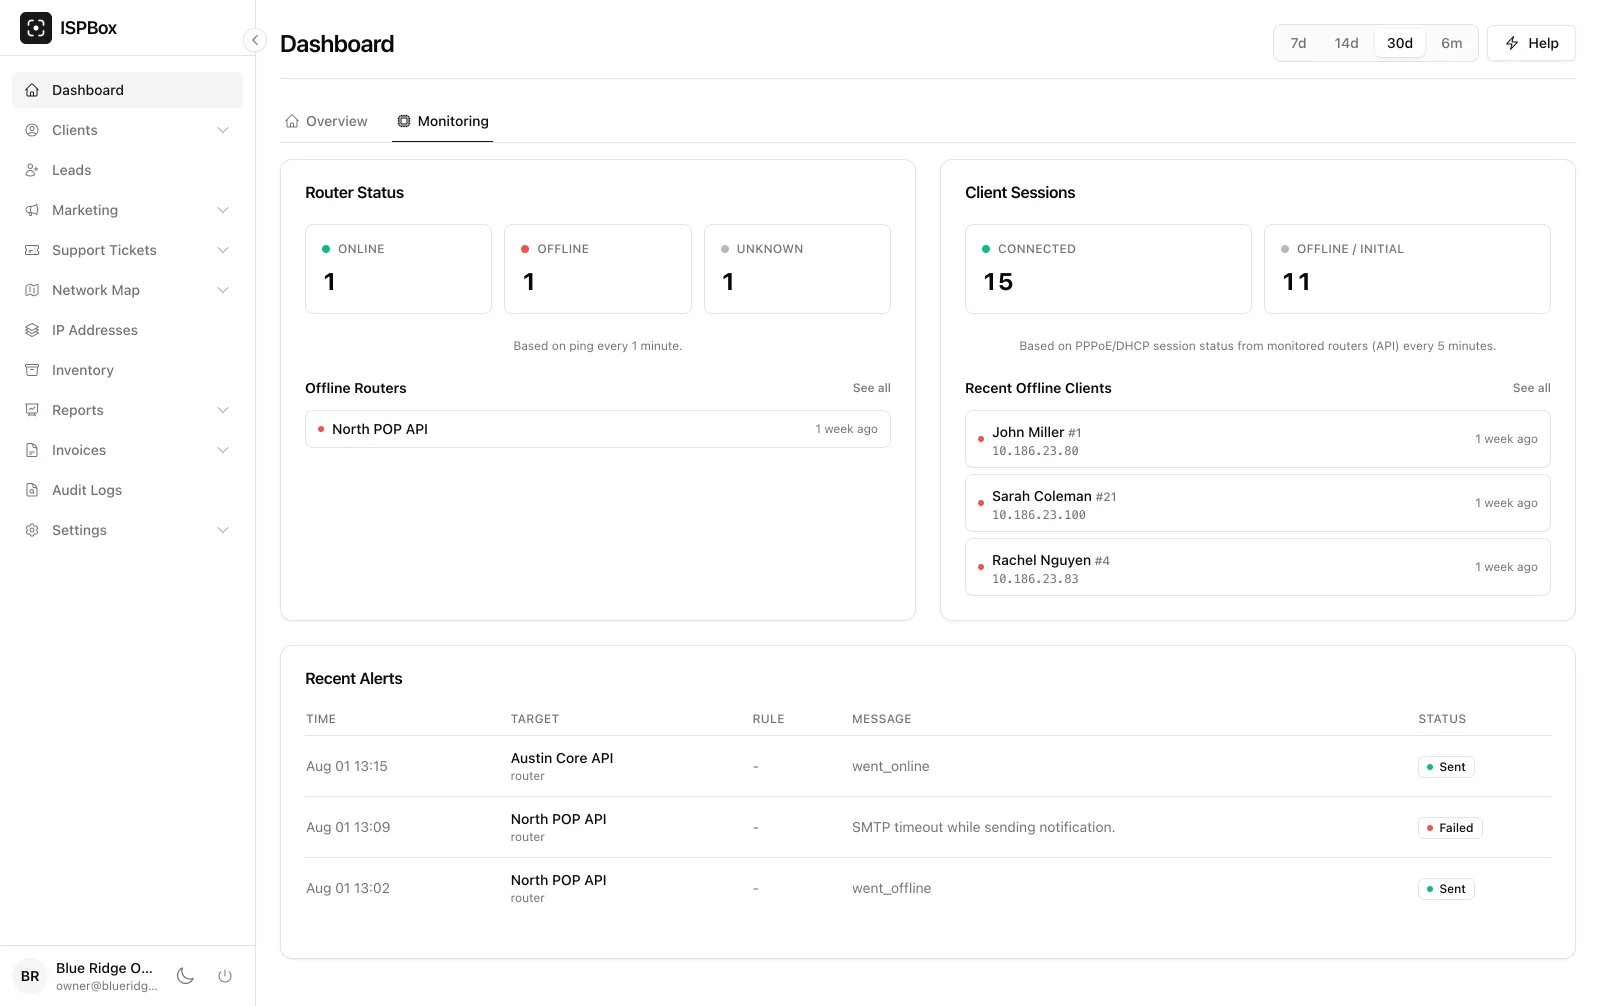Open Leads in the sidebar

[x=127, y=170]
